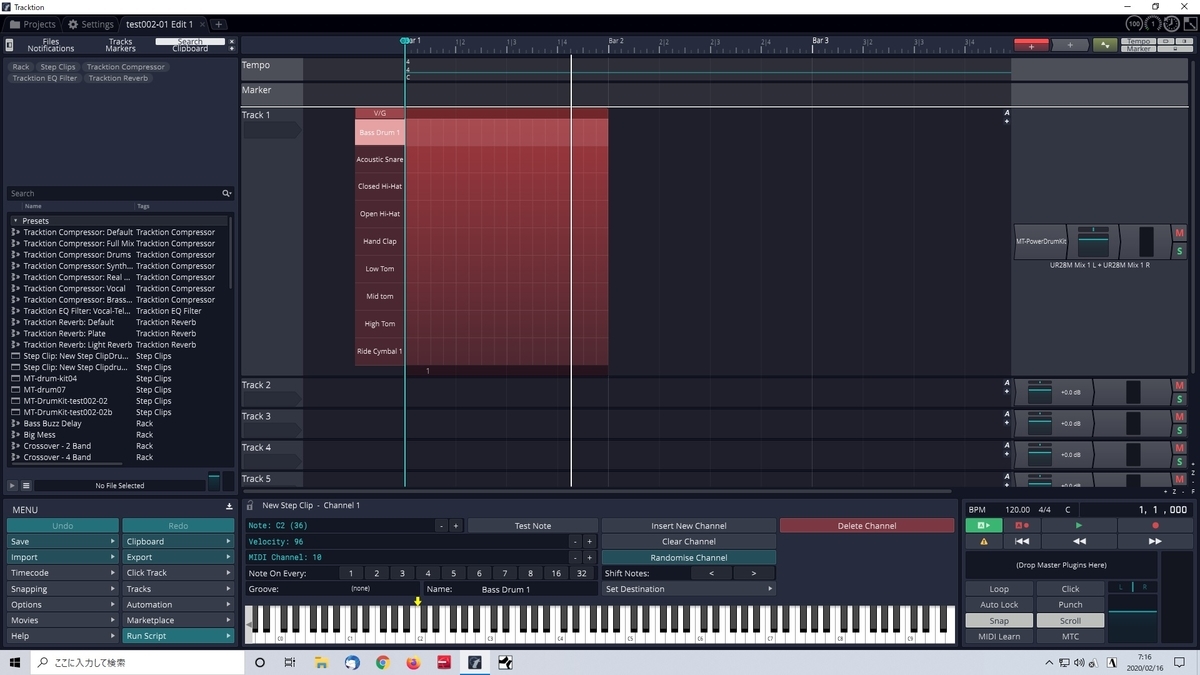Adjust the master L/R pan slider
The height and width of the screenshot is (675, 1200).
click(1133, 588)
